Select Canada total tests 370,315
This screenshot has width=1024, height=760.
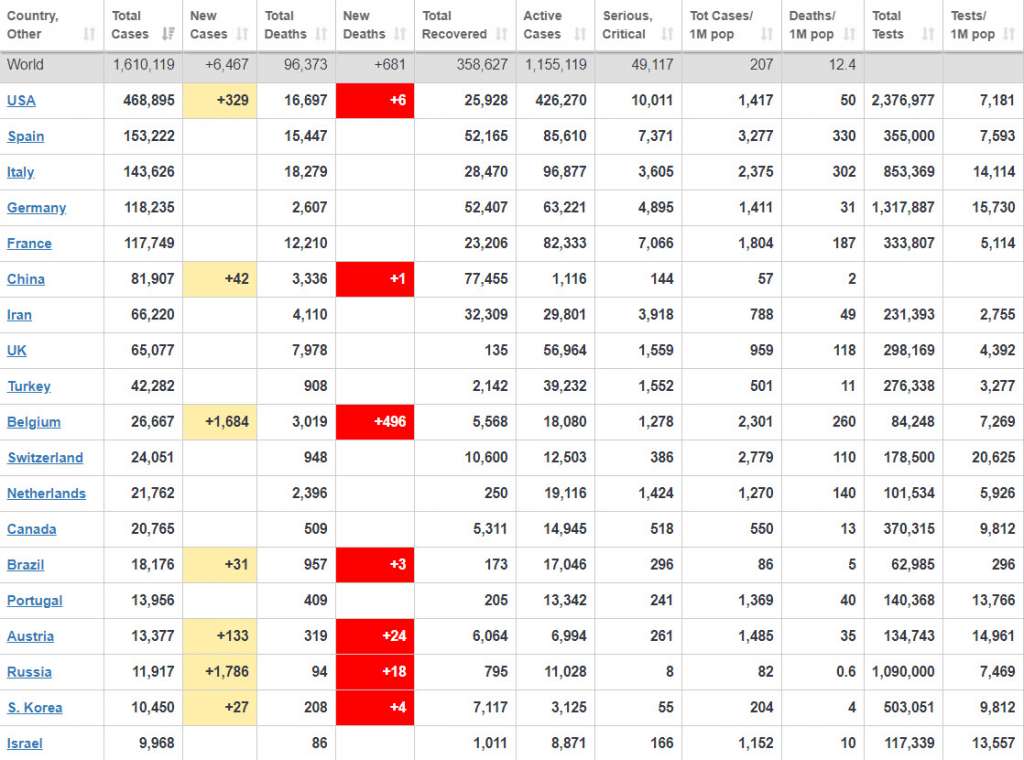909,529
